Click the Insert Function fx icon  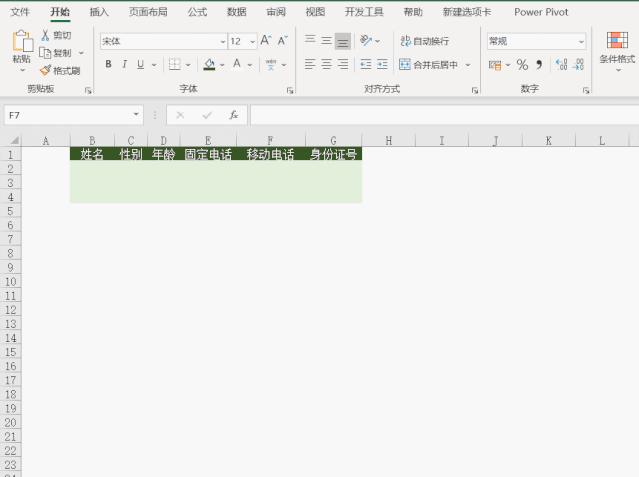coord(234,115)
